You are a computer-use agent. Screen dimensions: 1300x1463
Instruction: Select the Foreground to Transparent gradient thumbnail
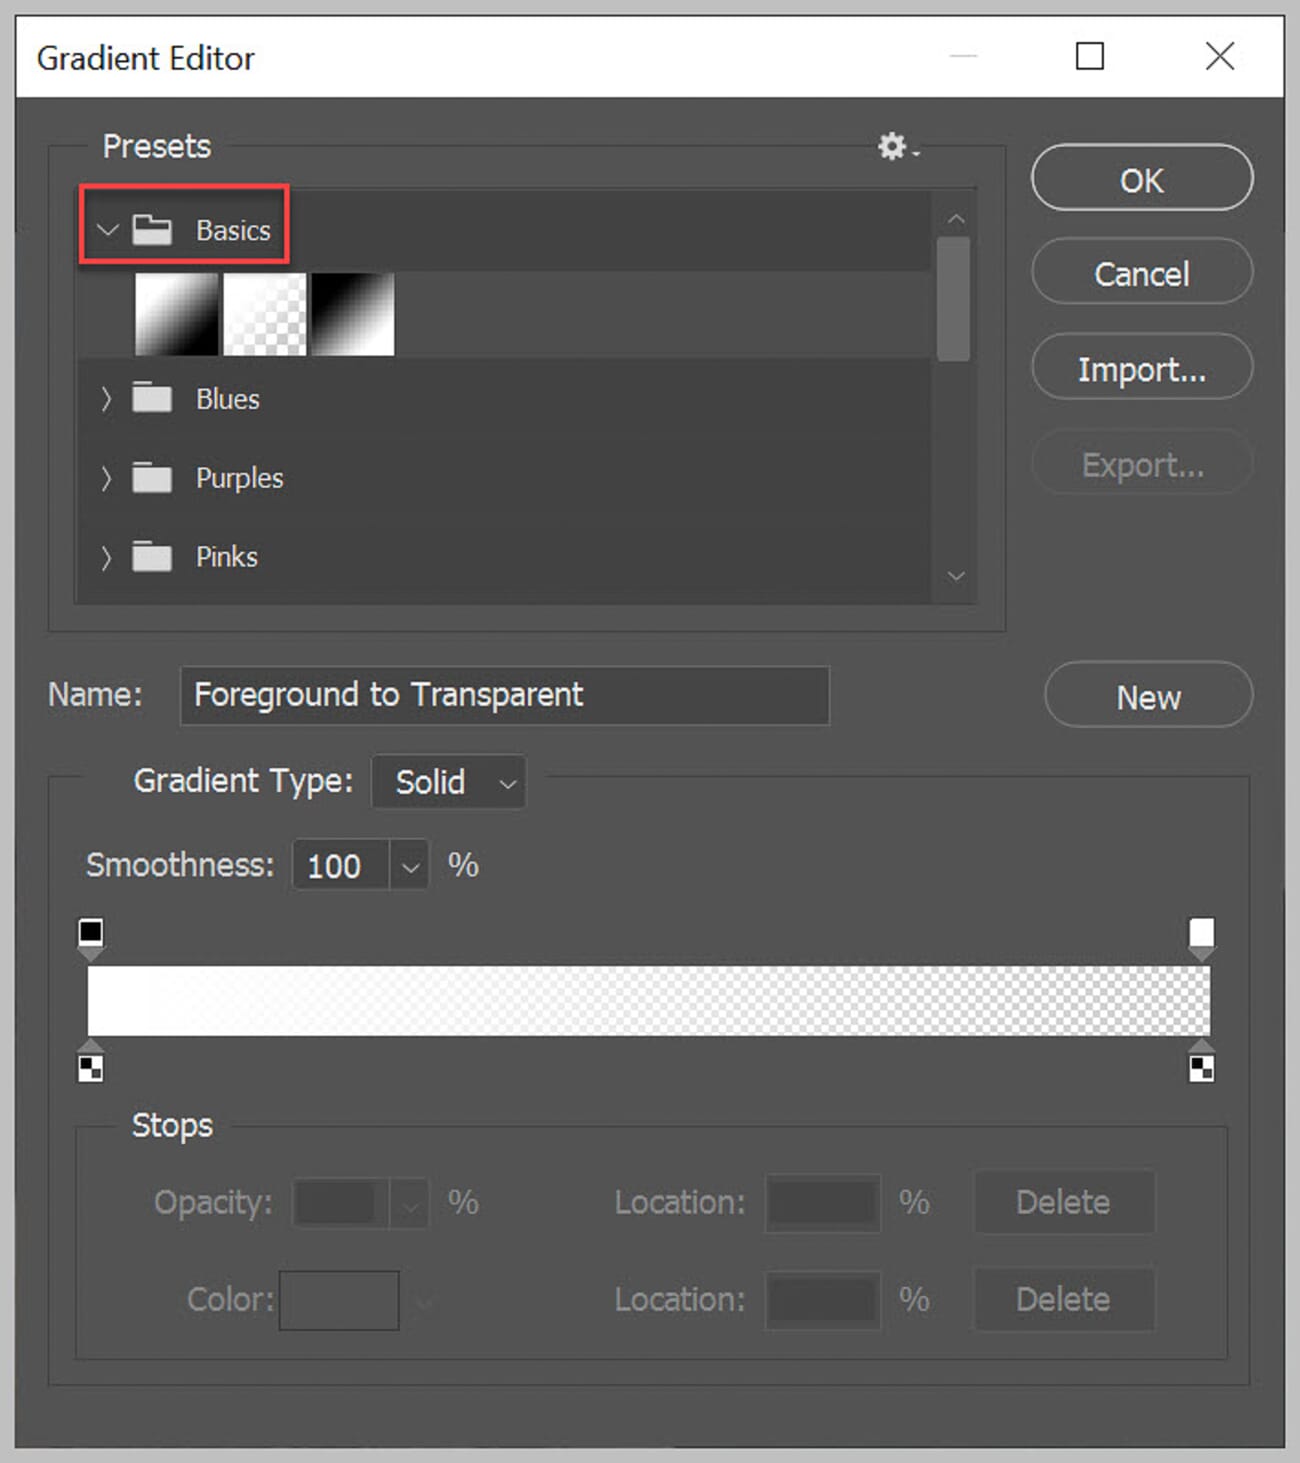264,313
